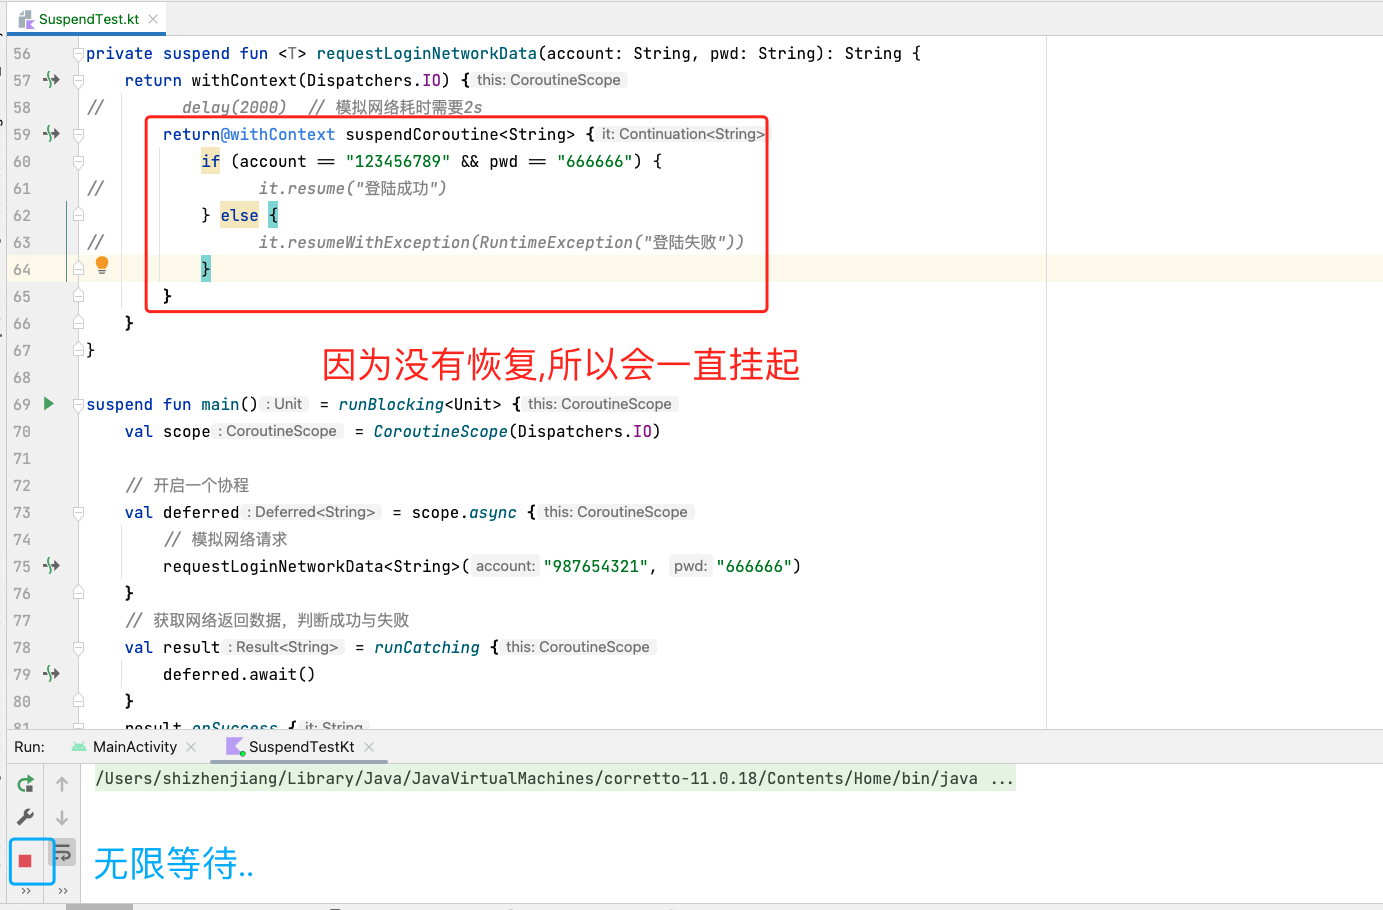Click the scope.async call on line 73
The width and height of the screenshot is (1383, 910).
click(x=464, y=512)
